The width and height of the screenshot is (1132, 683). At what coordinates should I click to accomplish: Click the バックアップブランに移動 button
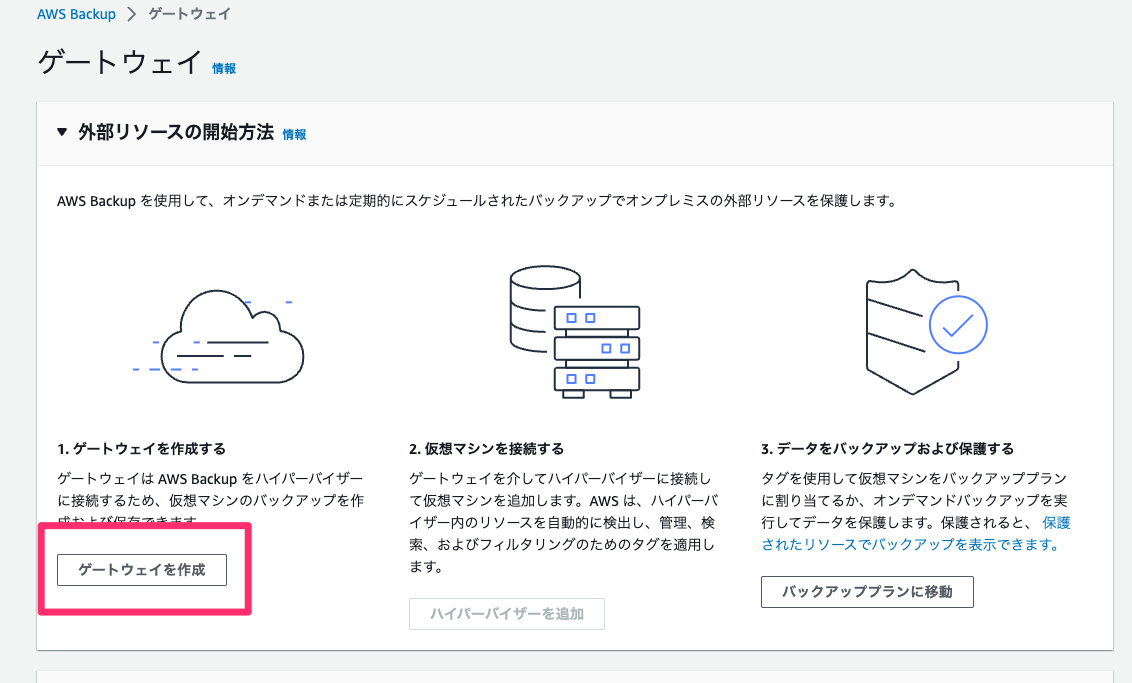pyautogui.click(x=867, y=591)
